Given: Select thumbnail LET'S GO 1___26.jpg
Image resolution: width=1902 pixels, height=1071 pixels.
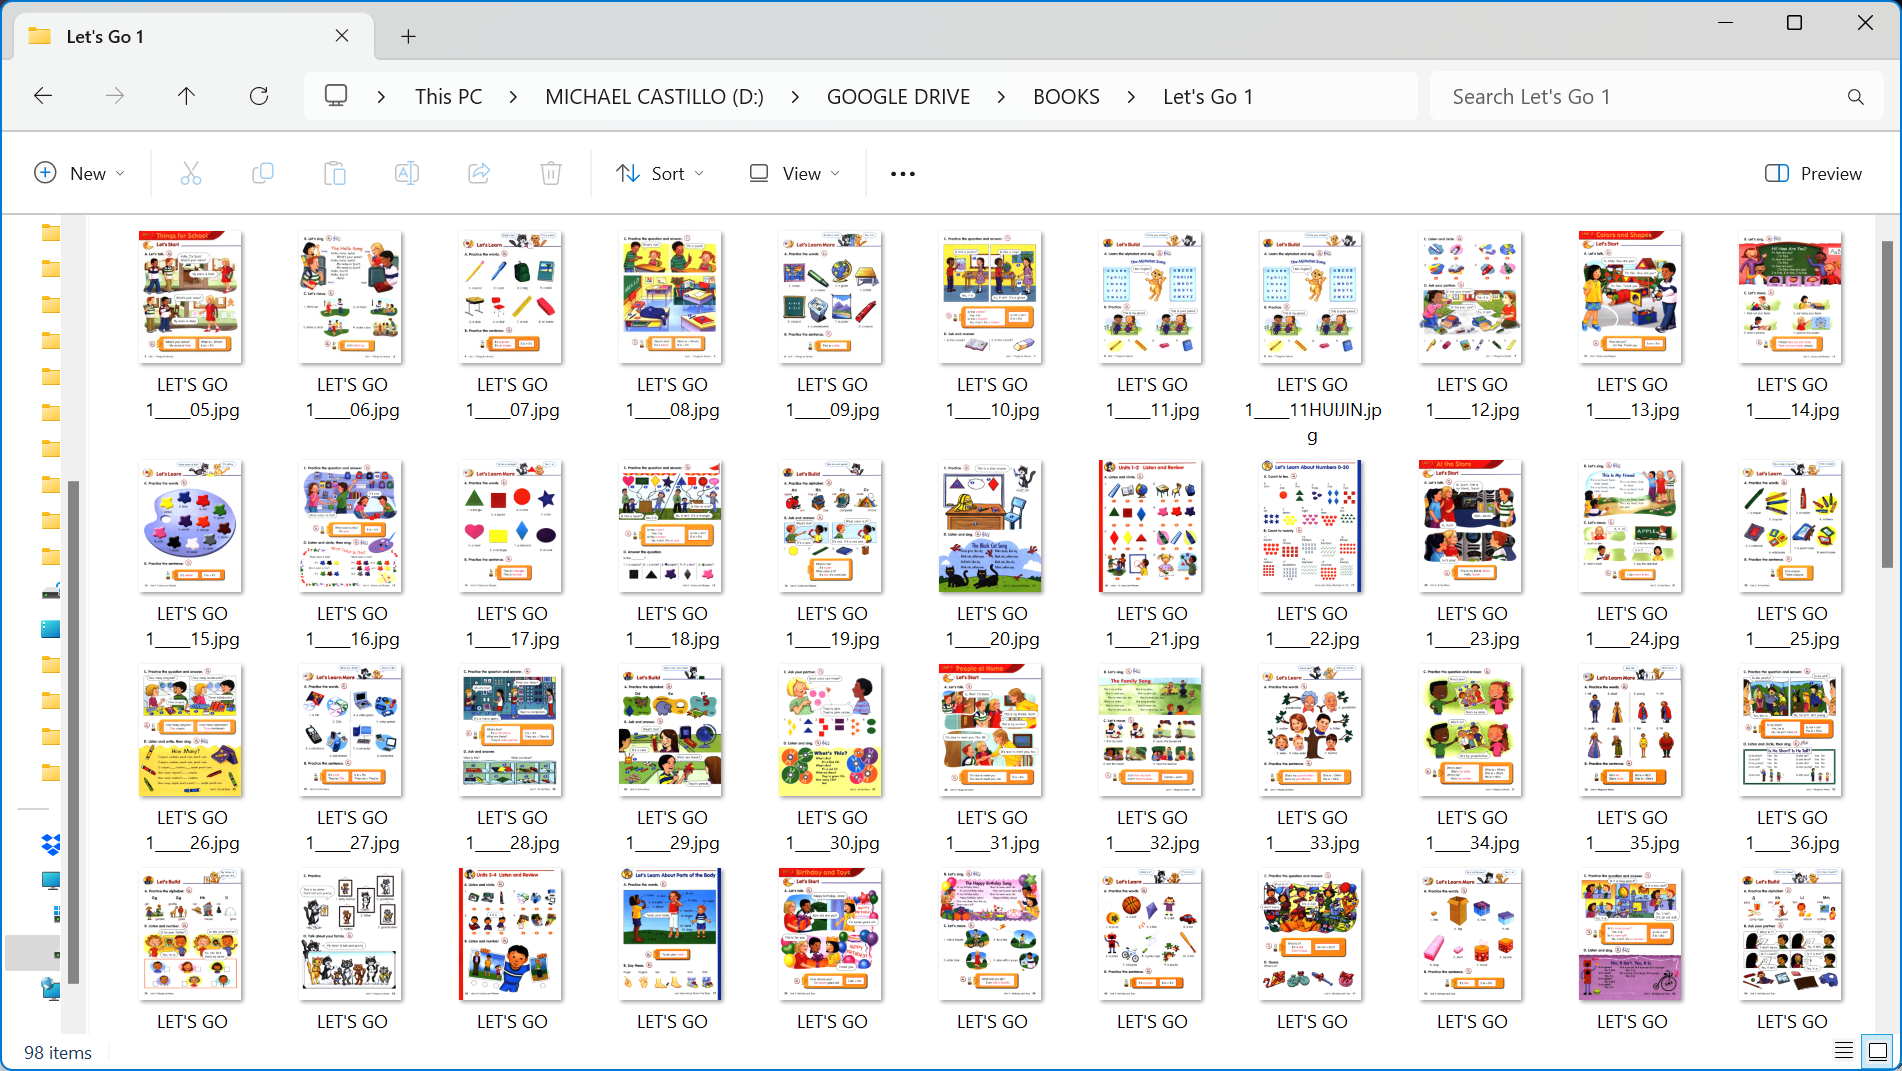Looking at the screenshot, I should (x=191, y=730).
